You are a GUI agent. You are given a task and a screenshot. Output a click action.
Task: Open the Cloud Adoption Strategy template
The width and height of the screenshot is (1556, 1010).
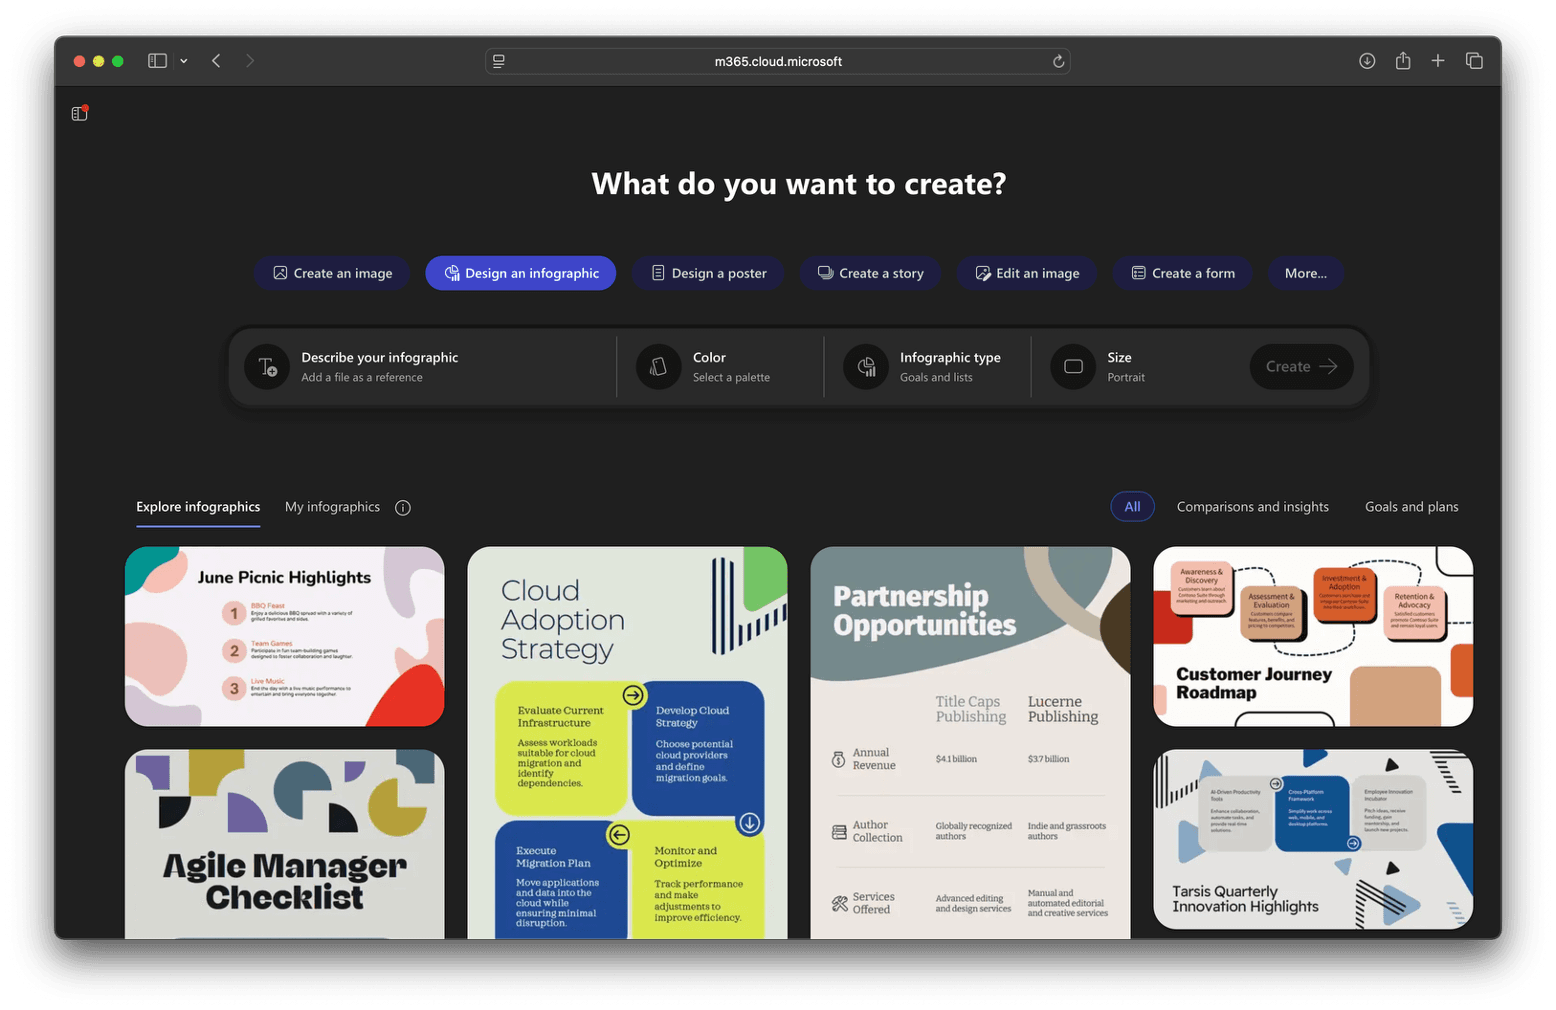click(x=627, y=742)
